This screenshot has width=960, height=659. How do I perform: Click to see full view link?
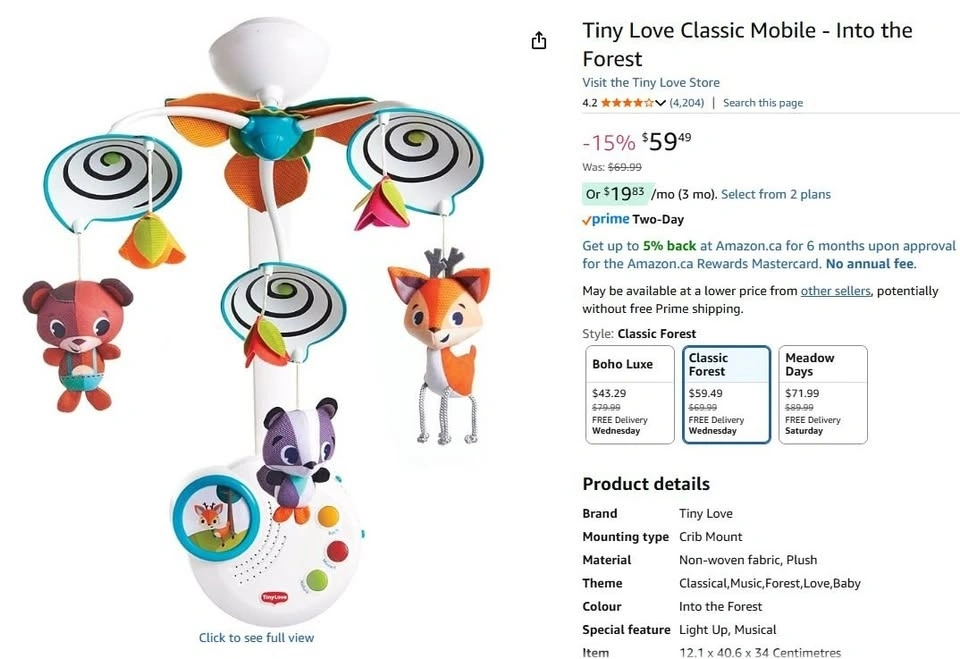coord(256,638)
